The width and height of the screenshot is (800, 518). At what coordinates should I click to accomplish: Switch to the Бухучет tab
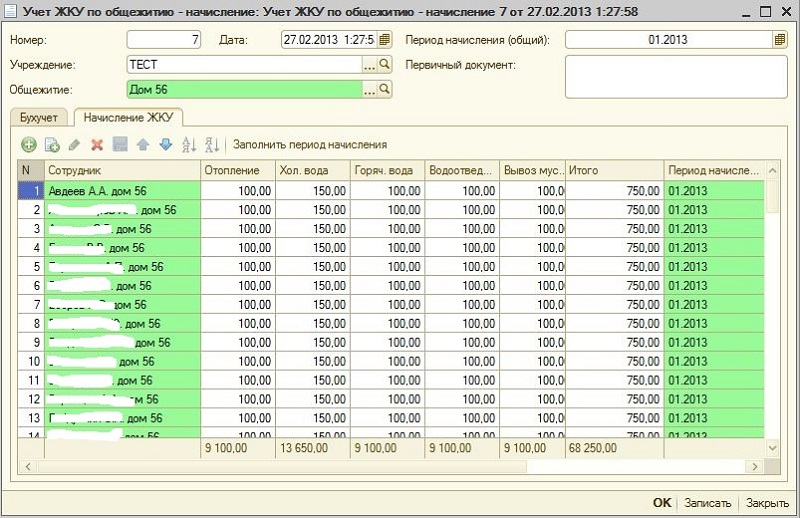(x=41, y=118)
